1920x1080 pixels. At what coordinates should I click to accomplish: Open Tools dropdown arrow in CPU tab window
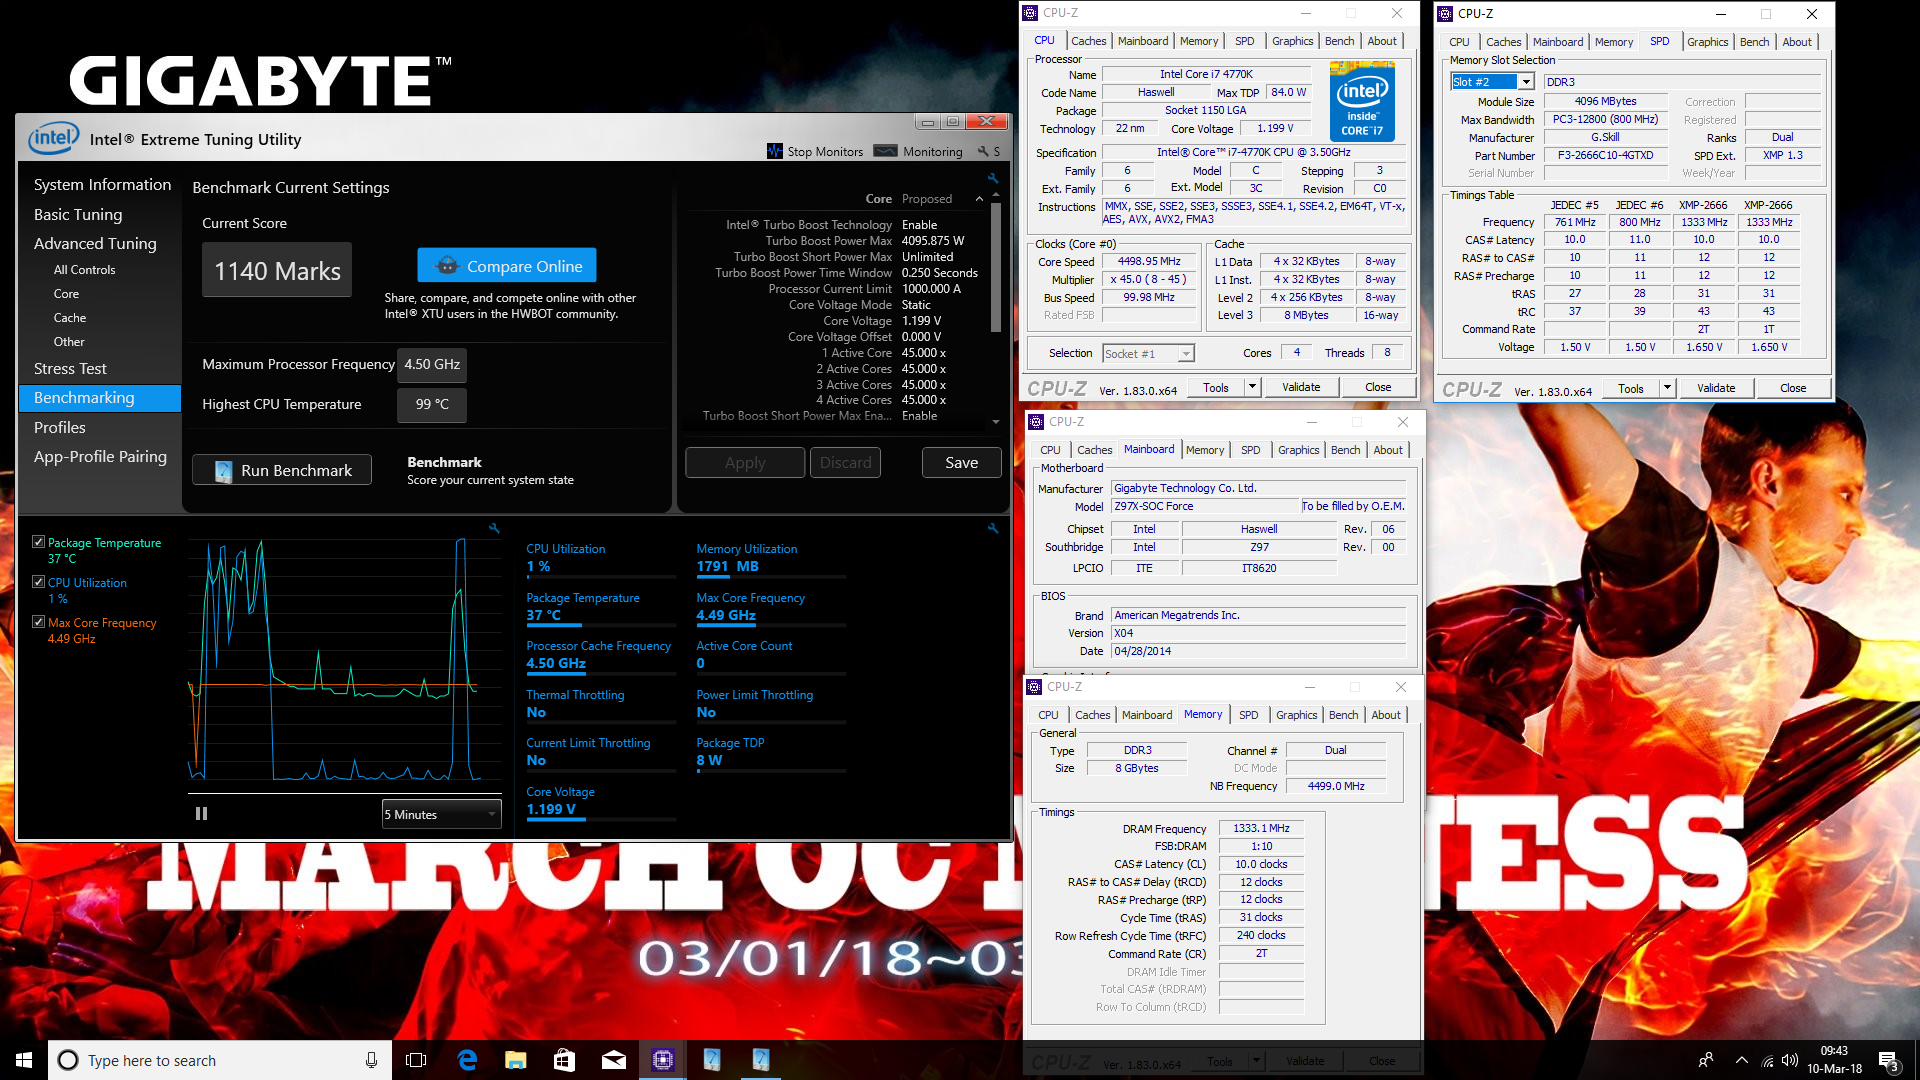point(1252,387)
